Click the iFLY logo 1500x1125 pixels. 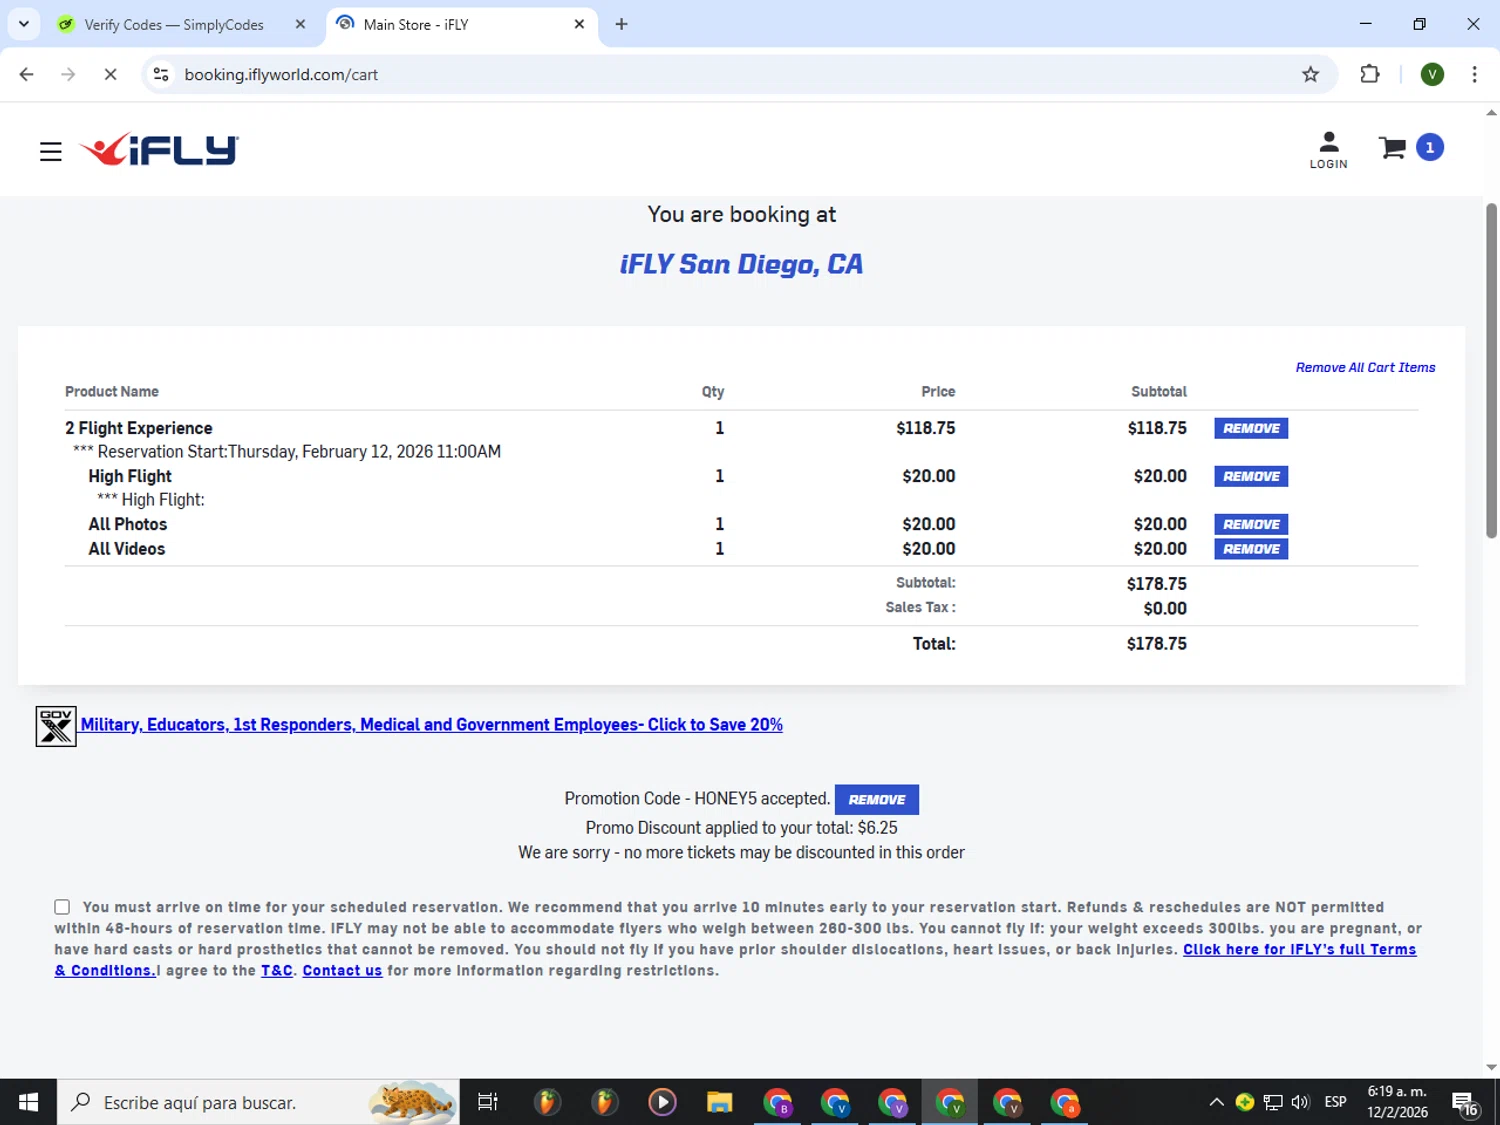[x=159, y=149]
